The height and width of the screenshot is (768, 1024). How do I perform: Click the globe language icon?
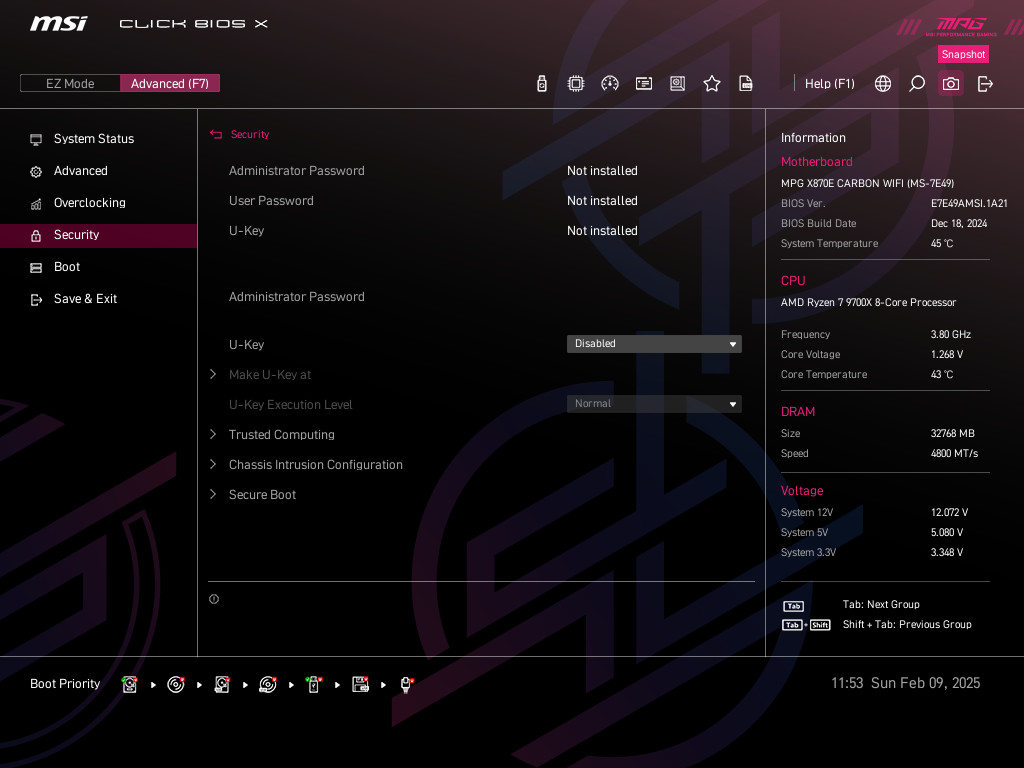pyautogui.click(x=883, y=84)
